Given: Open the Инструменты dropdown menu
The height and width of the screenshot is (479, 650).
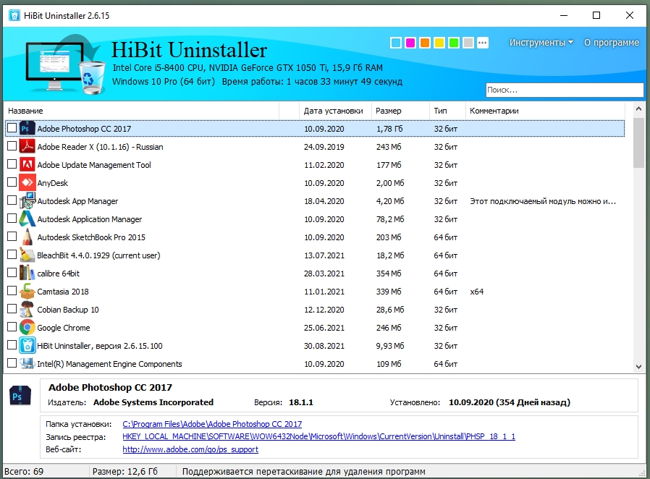Looking at the screenshot, I should 541,43.
